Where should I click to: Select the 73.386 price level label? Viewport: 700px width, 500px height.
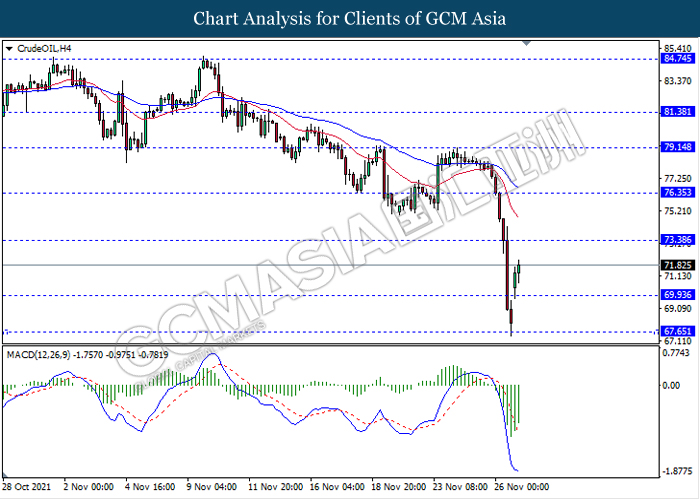point(677,240)
